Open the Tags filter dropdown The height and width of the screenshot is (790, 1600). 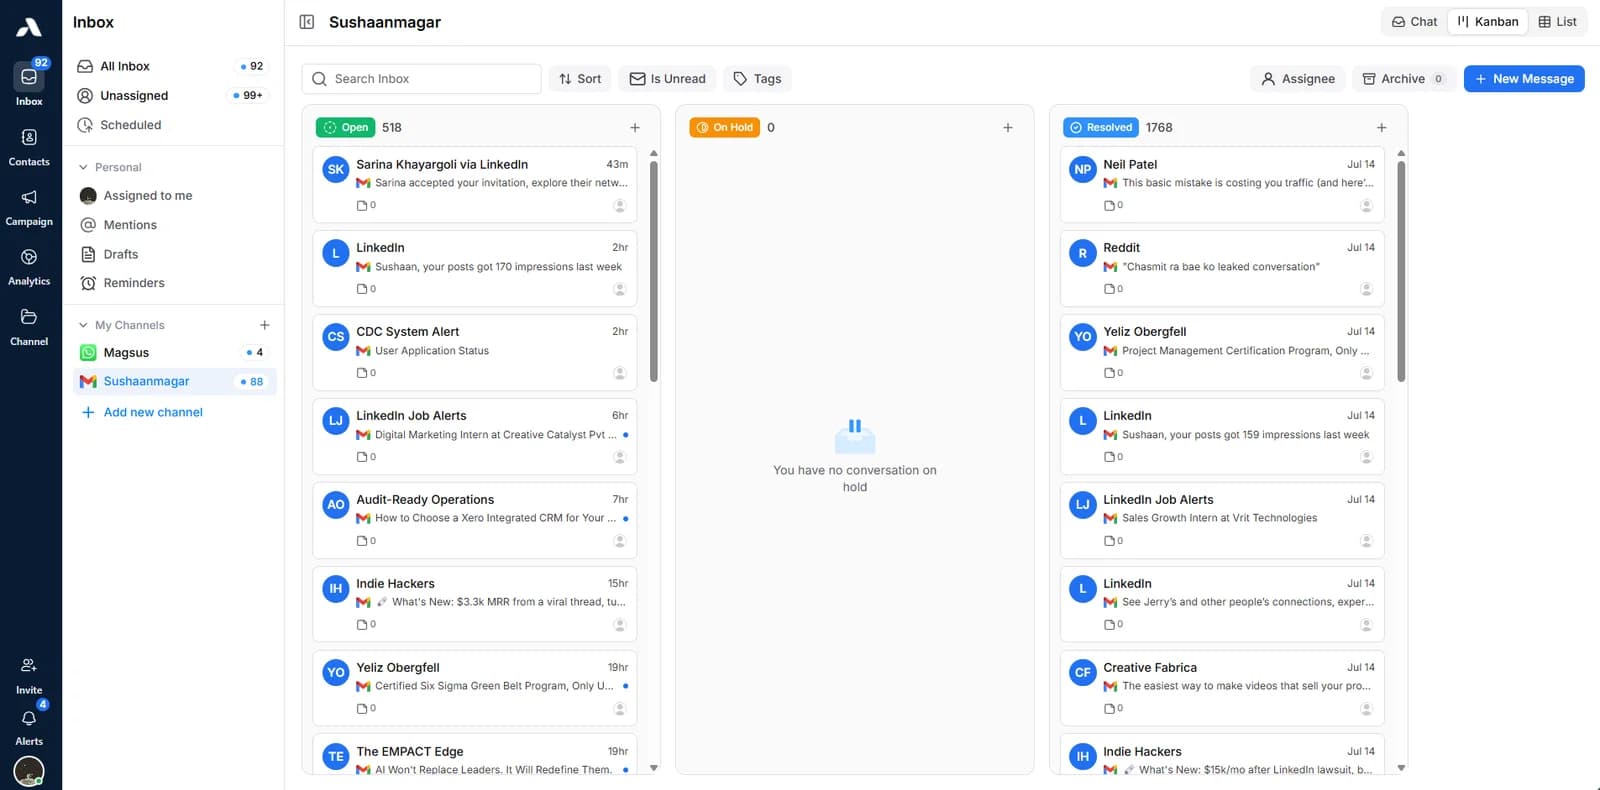tap(757, 79)
